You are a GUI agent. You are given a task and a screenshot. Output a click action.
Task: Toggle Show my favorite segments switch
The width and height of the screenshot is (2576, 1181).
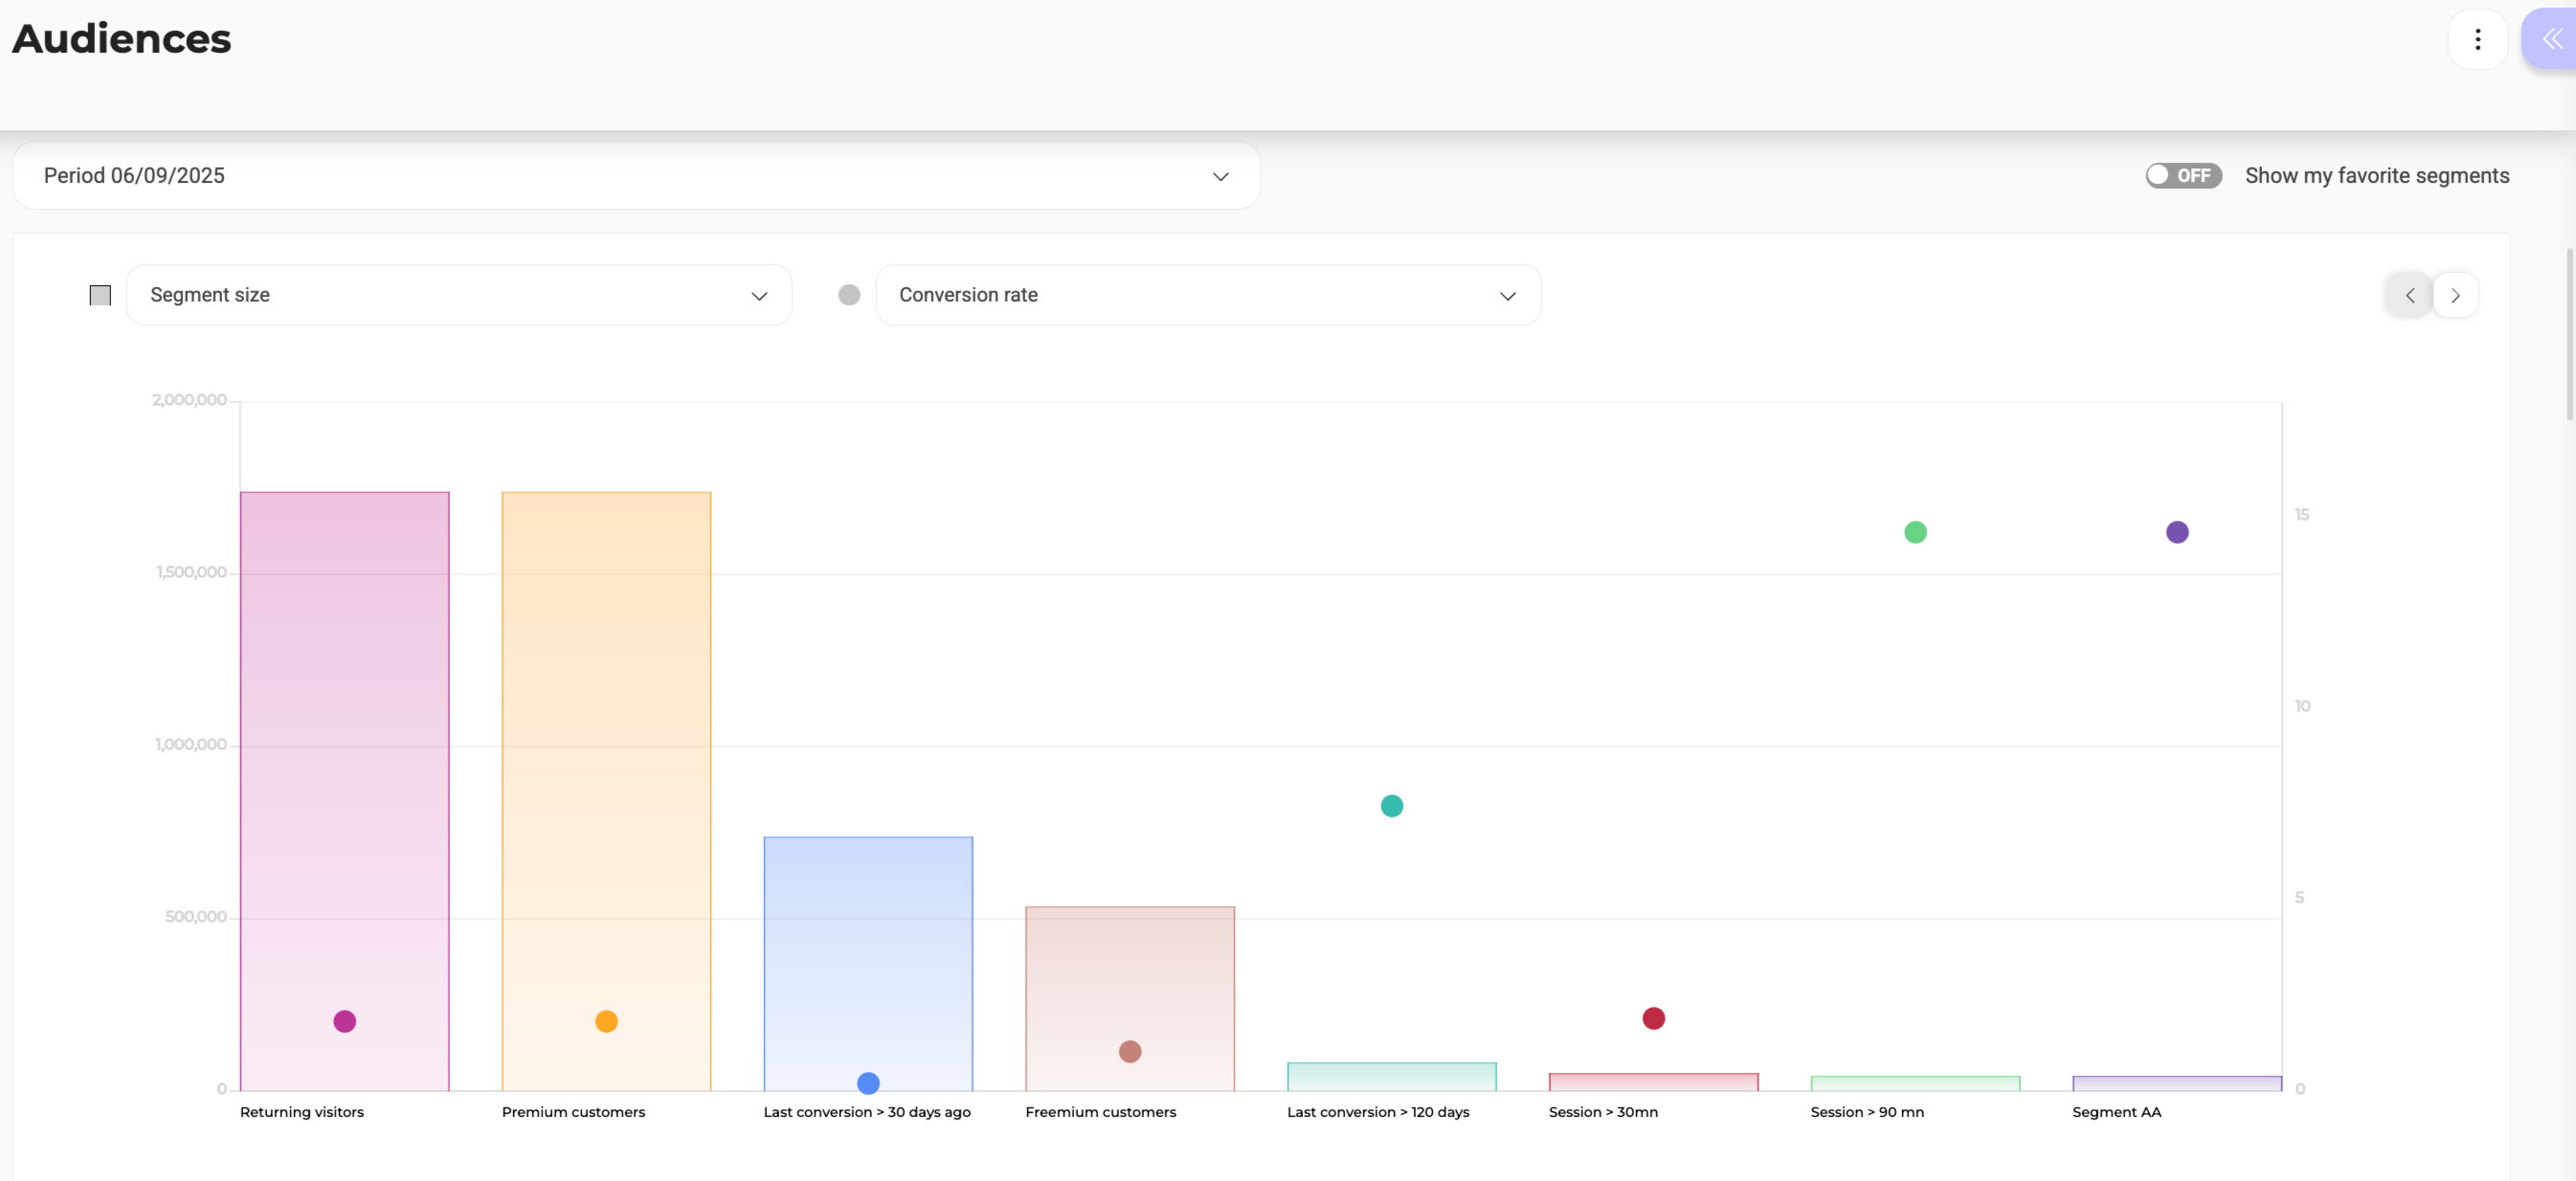[2183, 176]
